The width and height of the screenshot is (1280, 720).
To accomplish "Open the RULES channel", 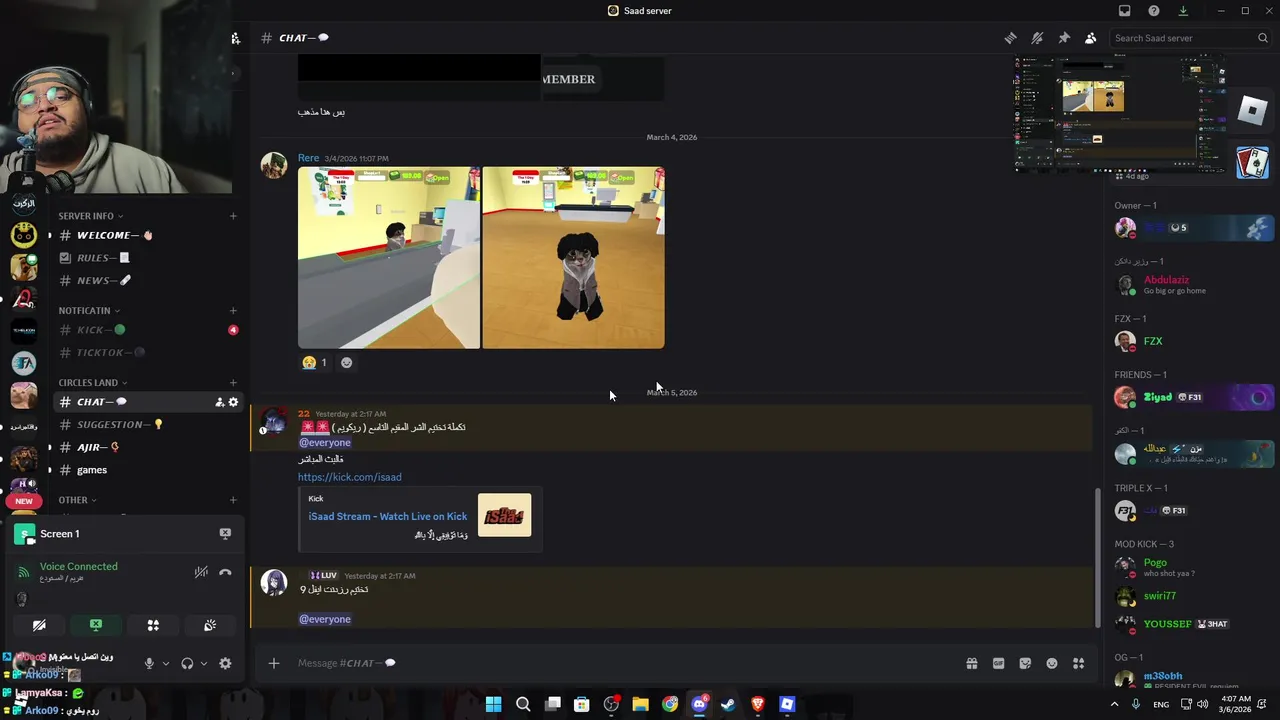I will [147, 258].
